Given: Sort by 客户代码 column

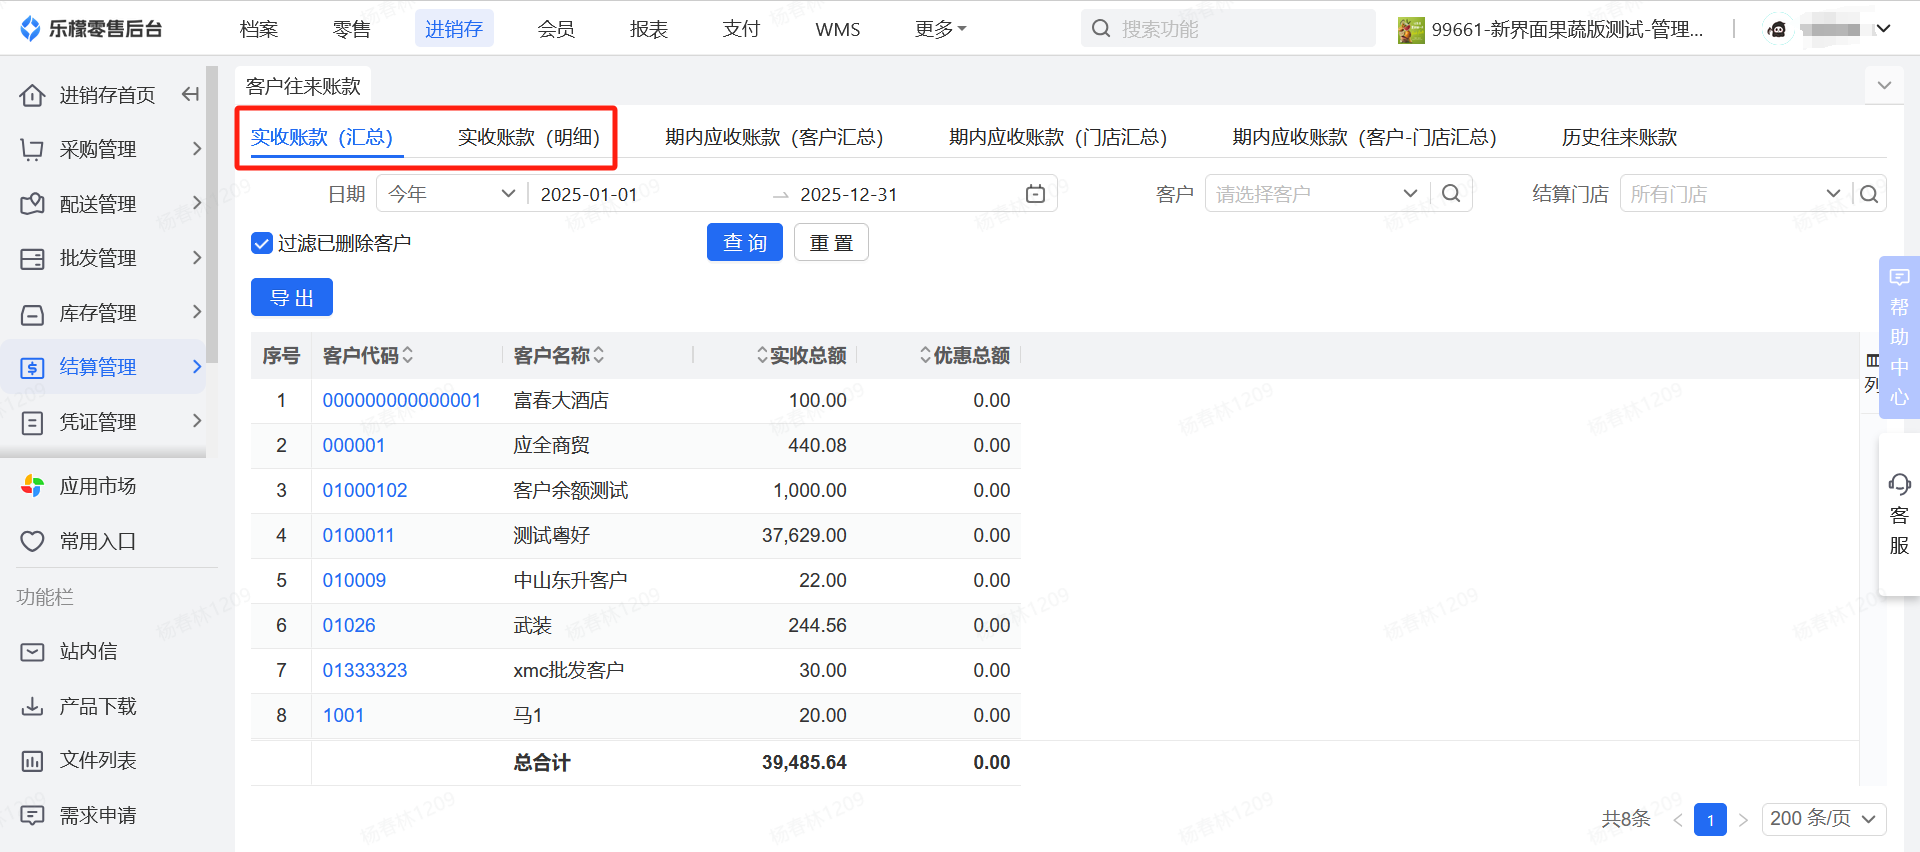Looking at the screenshot, I should click(x=408, y=355).
